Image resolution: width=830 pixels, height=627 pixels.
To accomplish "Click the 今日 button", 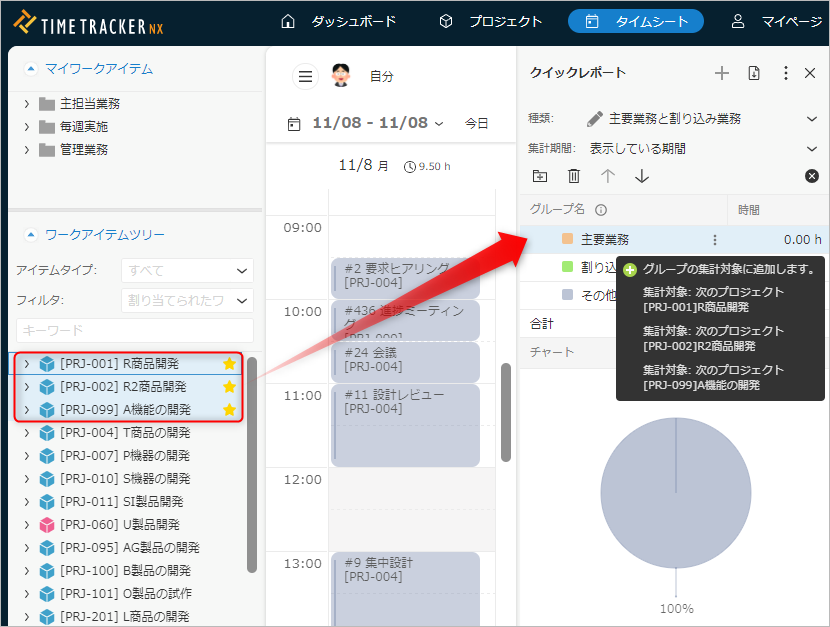I will click(476, 123).
